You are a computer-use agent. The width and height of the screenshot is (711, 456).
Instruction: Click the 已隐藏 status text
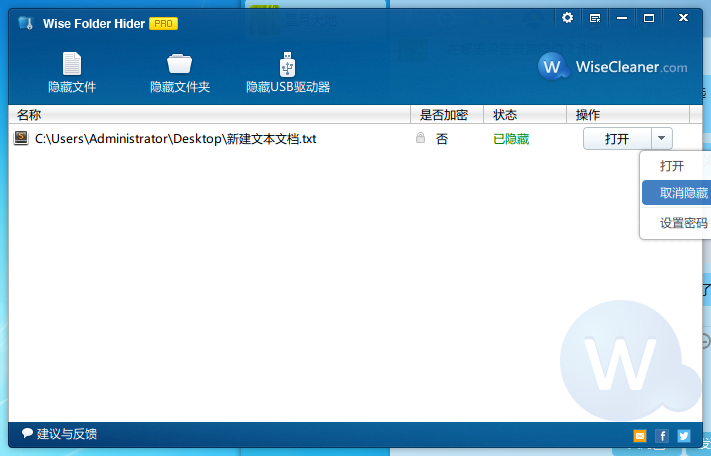coord(511,139)
